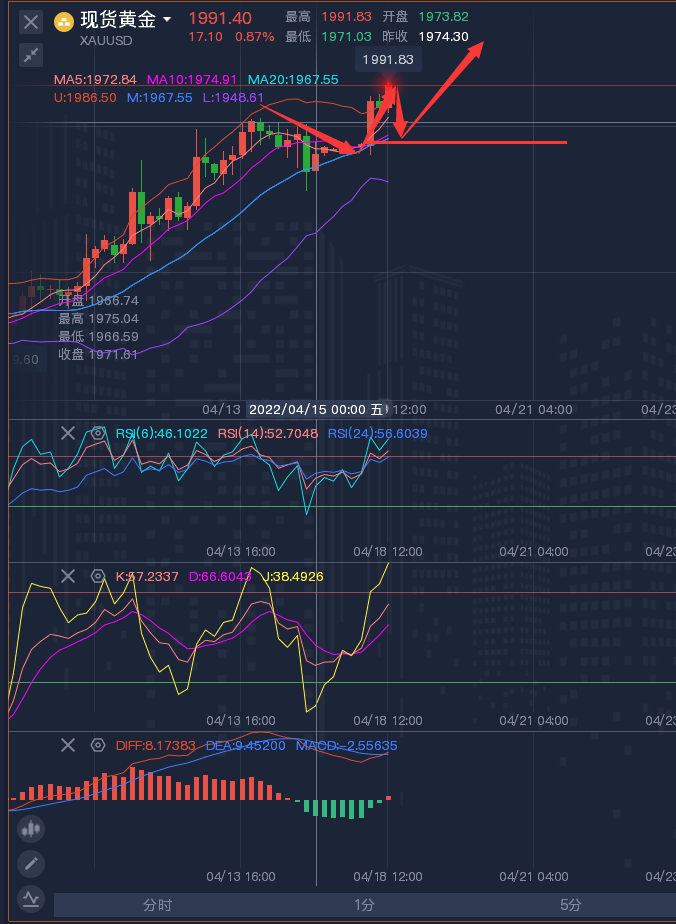Image resolution: width=676 pixels, height=924 pixels.
Task: Activate the pencil drawing tool
Action: [31, 864]
